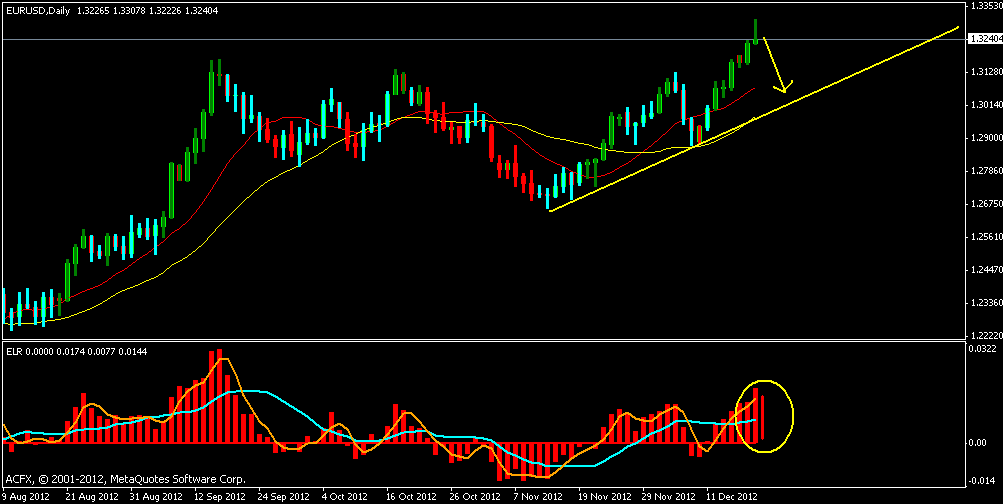Click the 1.31280 price axis label
The height and width of the screenshot is (504, 1003).
(x=984, y=72)
